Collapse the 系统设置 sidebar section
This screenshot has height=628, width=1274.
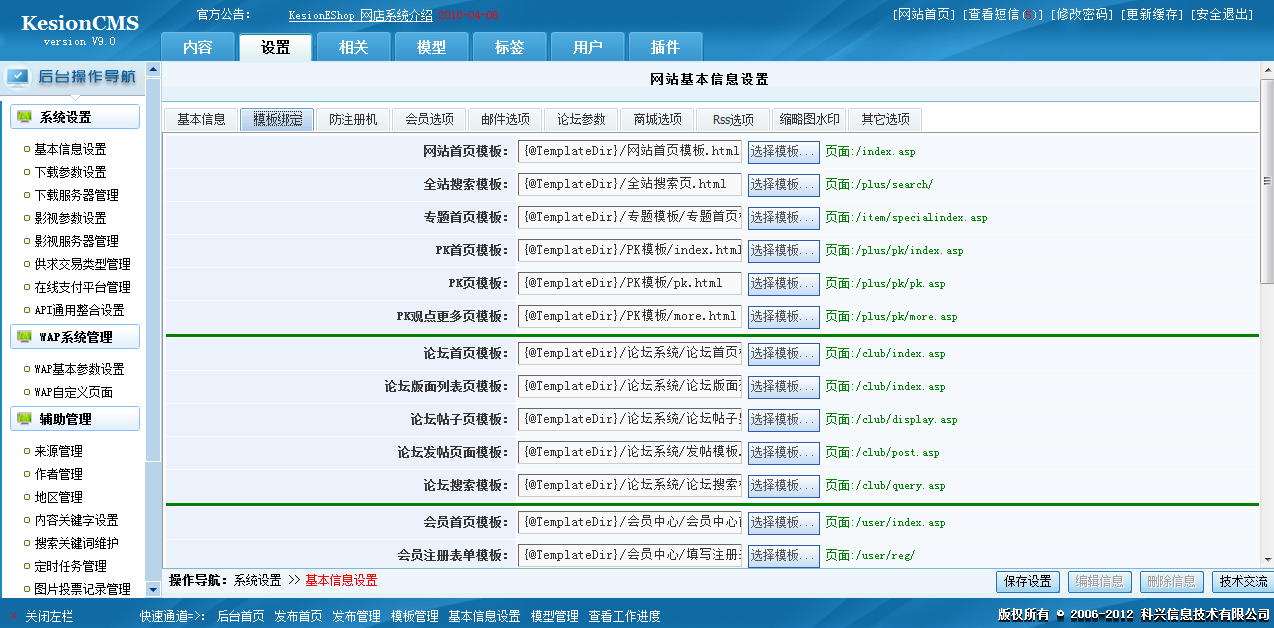point(75,117)
